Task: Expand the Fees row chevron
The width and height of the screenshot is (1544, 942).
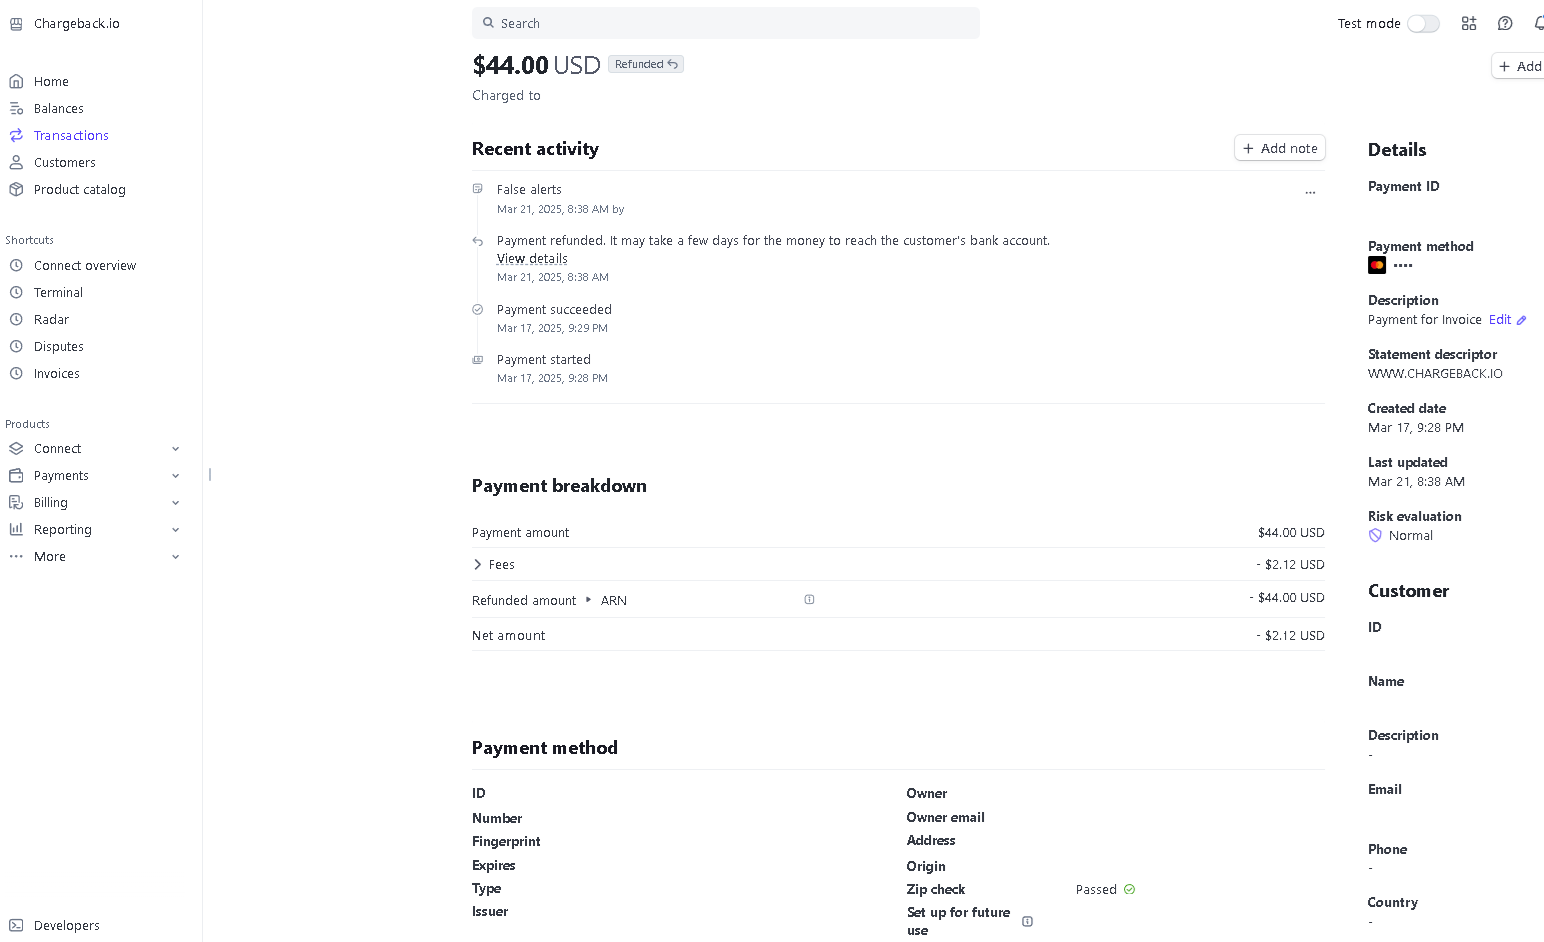Action: (477, 565)
